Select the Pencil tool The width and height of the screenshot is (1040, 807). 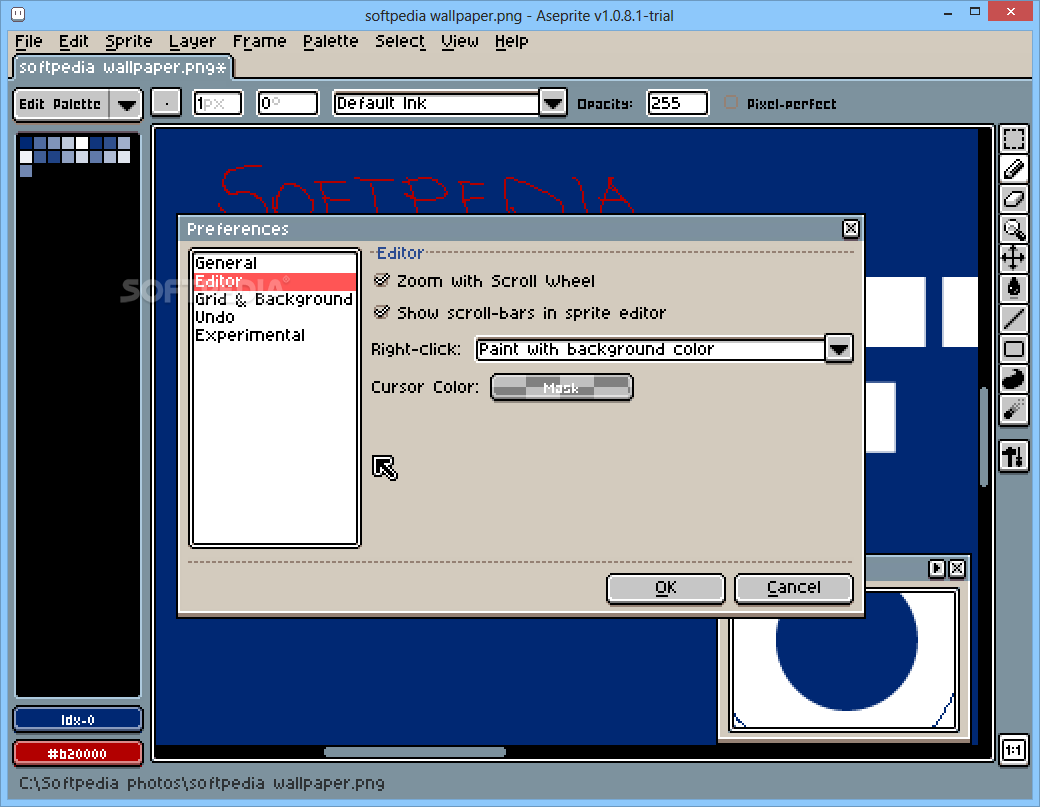coord(1013,169)
